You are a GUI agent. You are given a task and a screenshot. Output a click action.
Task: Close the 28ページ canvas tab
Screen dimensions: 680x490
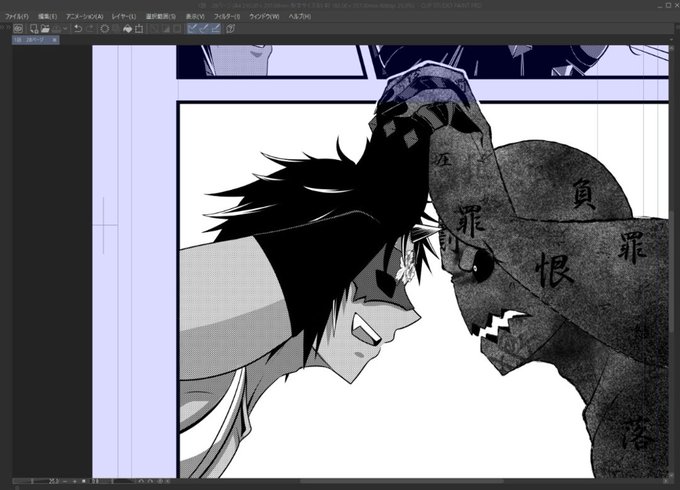click(x=55, y=39)
